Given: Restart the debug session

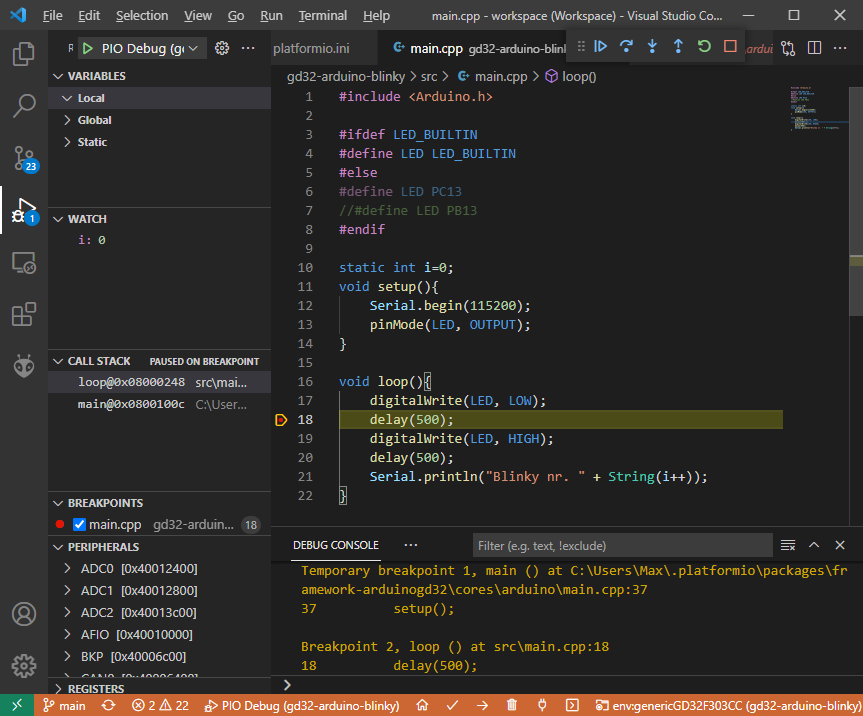Looking at the screenshot, I should pyautogui.click(x=704, y=46).
